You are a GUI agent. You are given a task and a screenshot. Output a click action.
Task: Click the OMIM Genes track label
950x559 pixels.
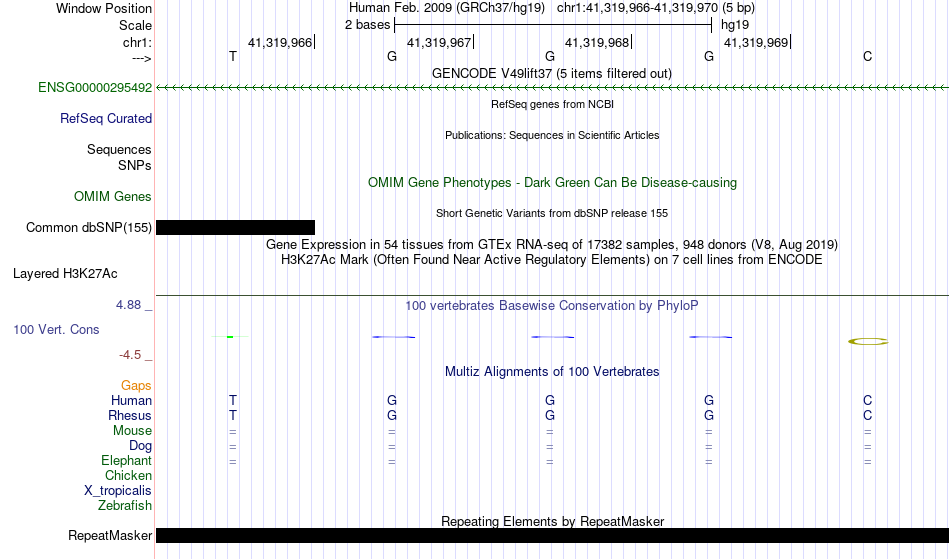[113, 197]
